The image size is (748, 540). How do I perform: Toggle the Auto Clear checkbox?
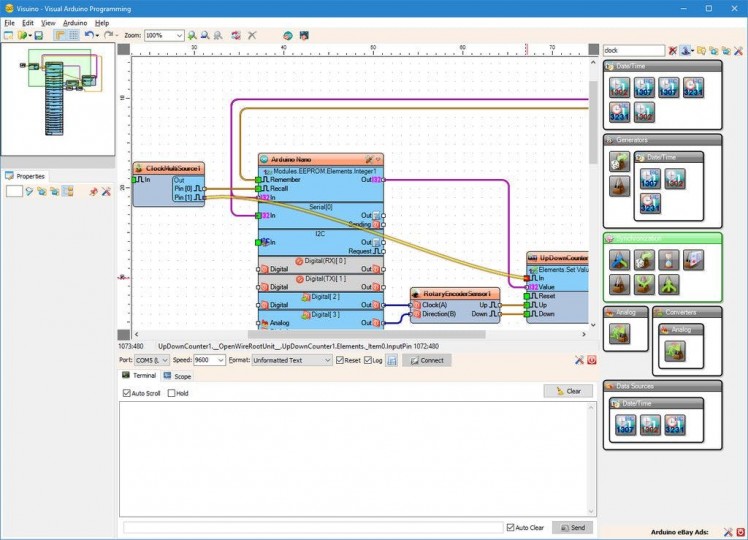pos(510,527)
